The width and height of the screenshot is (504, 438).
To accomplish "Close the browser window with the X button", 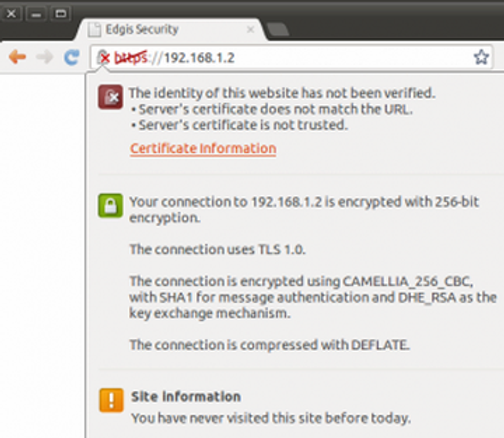I will click(x=11, y=14).
